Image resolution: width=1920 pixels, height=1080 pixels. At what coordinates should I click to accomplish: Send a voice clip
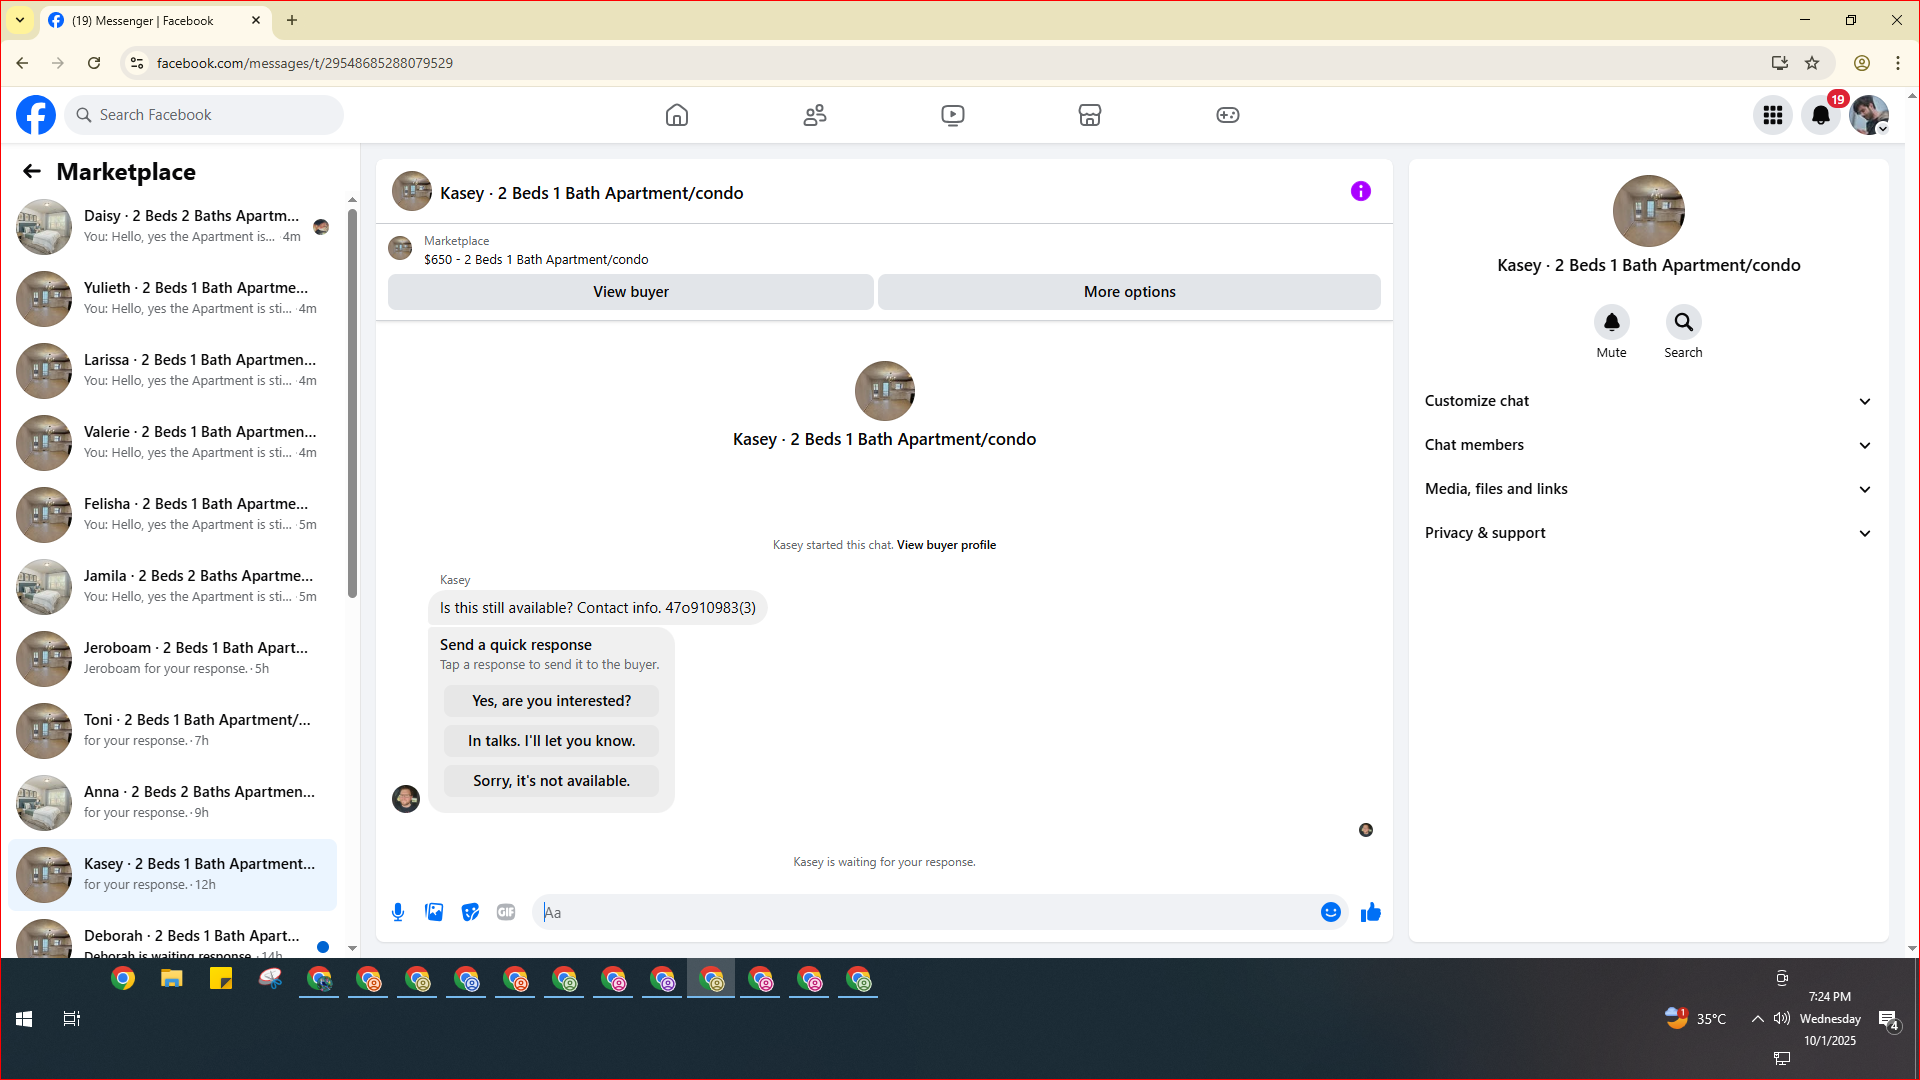click(x=398, y=912)
